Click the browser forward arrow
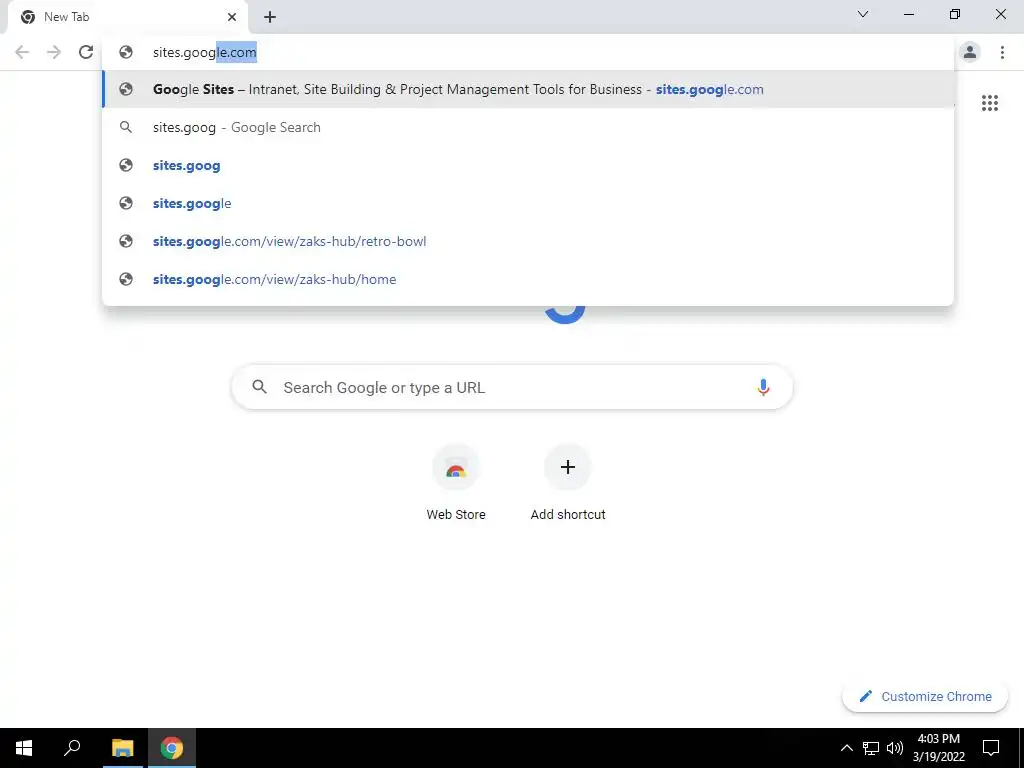Viewport: 1024px width, 768px height. tap(54, 52)
